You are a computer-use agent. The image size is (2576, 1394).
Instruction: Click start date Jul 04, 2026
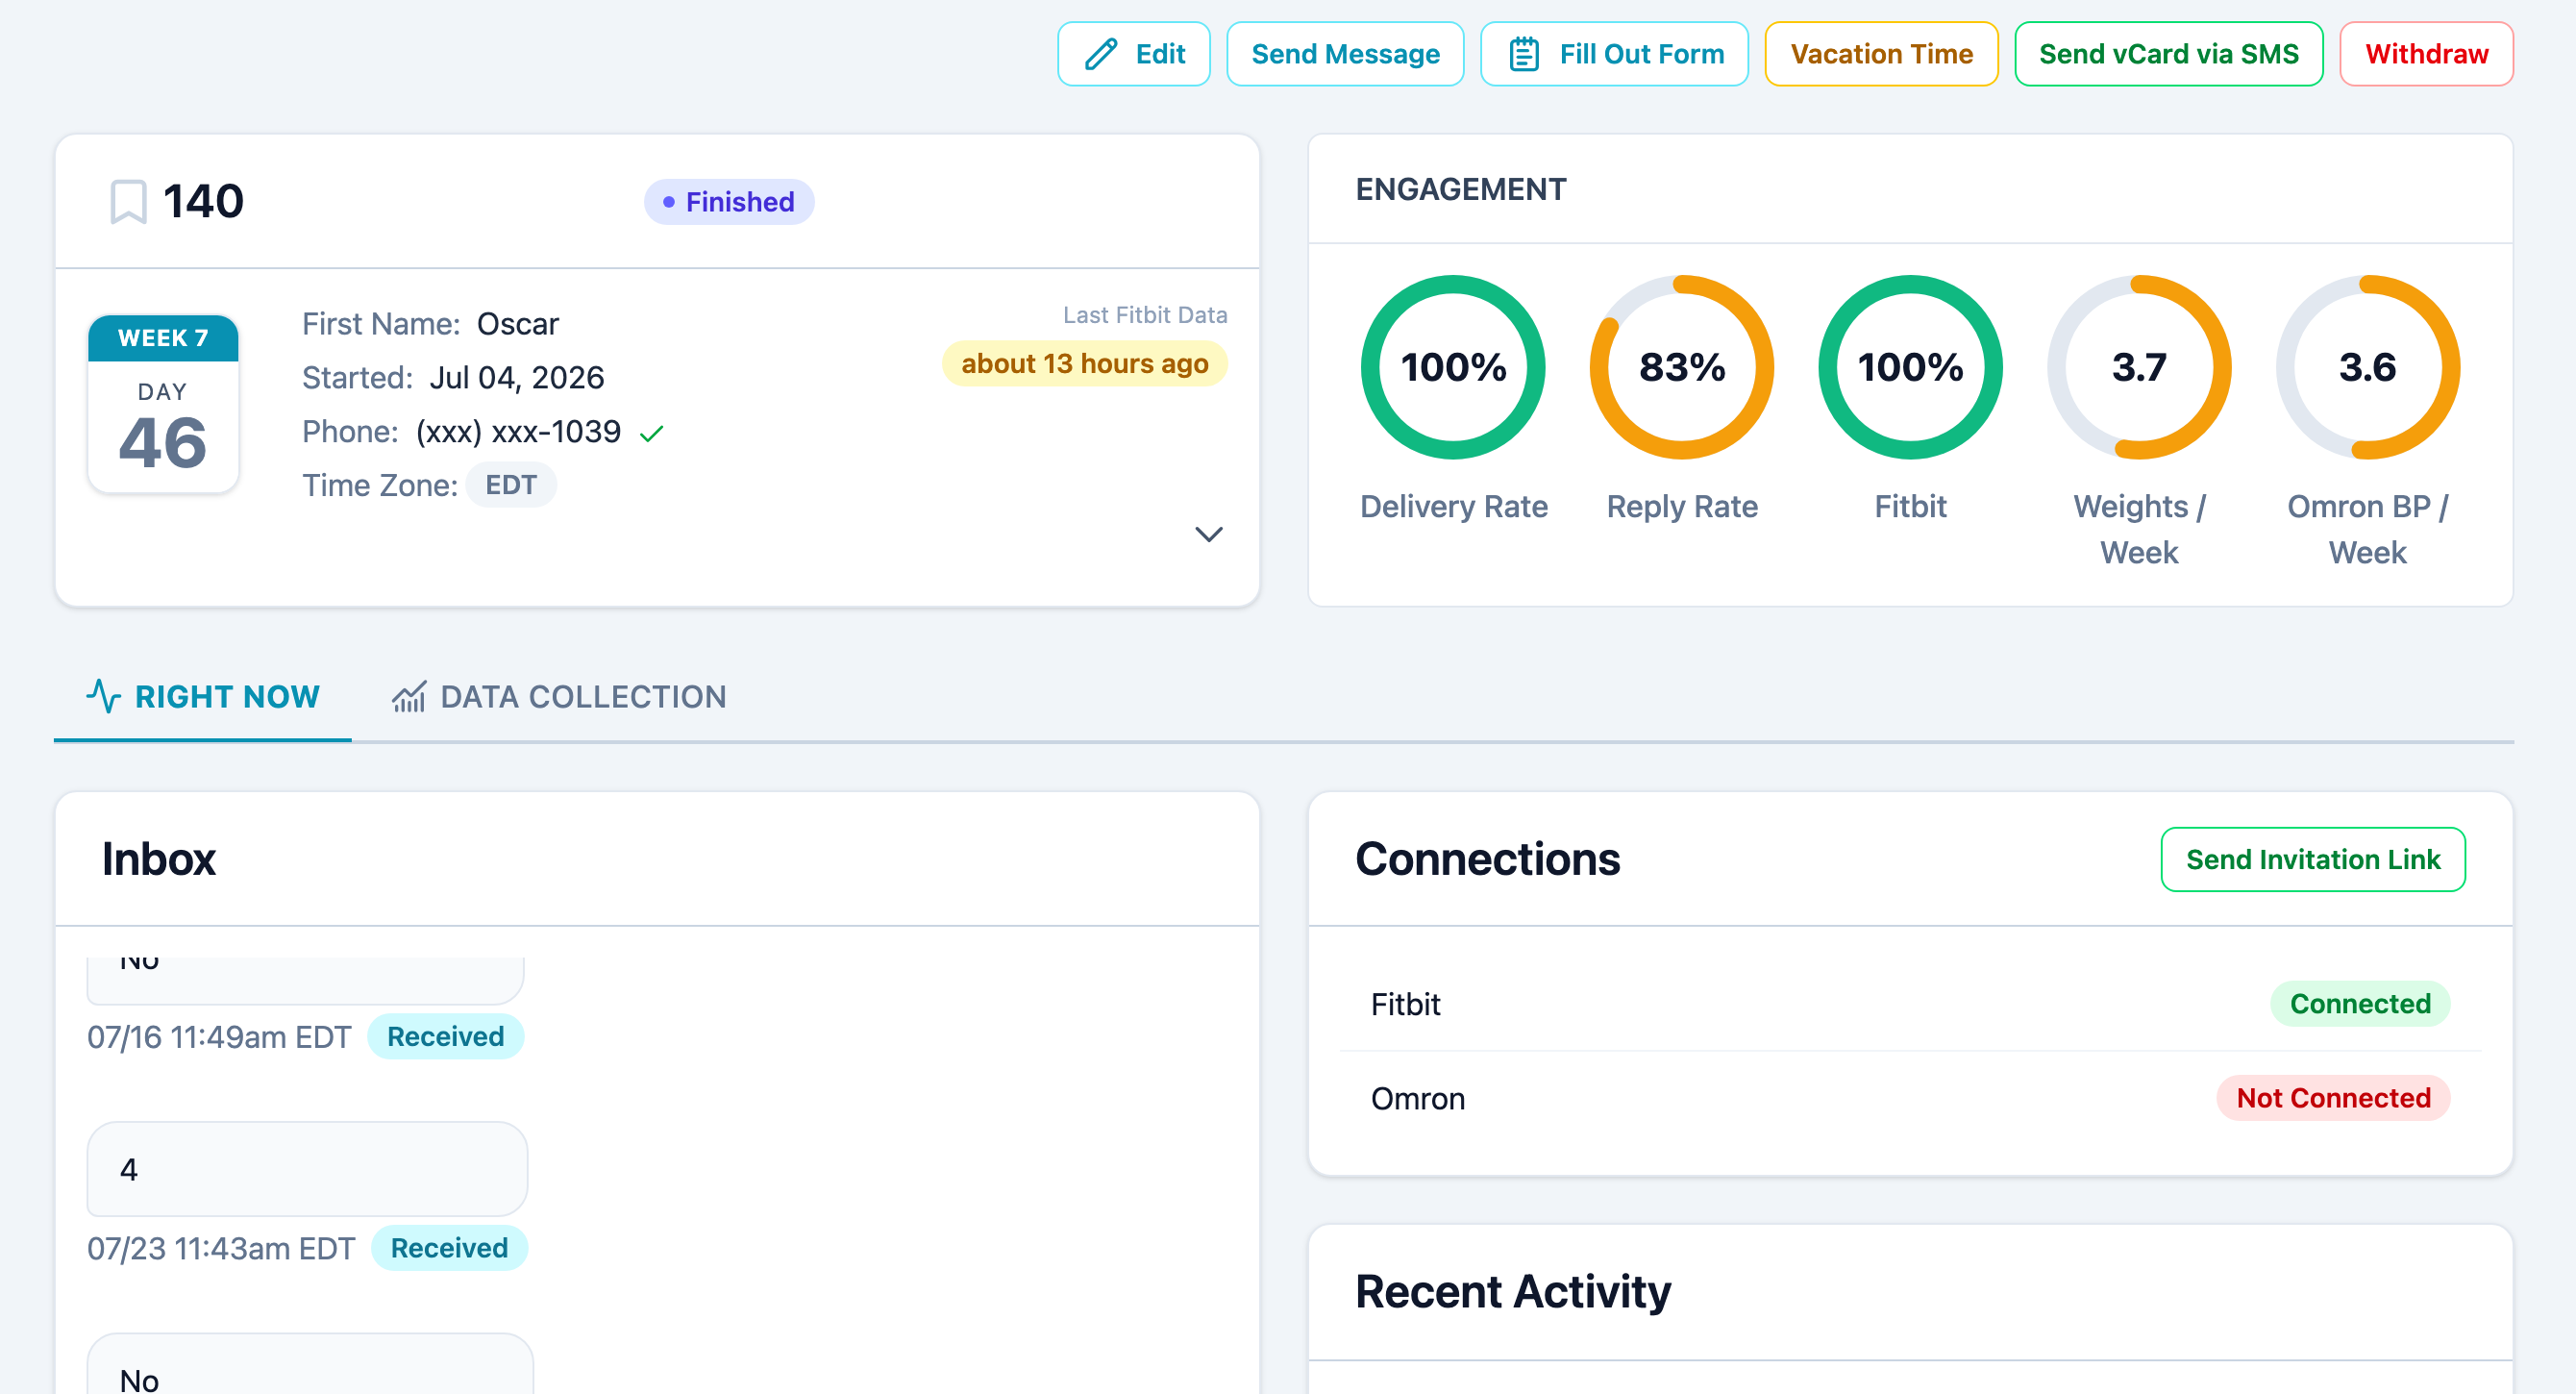click(x=517, y=377)
